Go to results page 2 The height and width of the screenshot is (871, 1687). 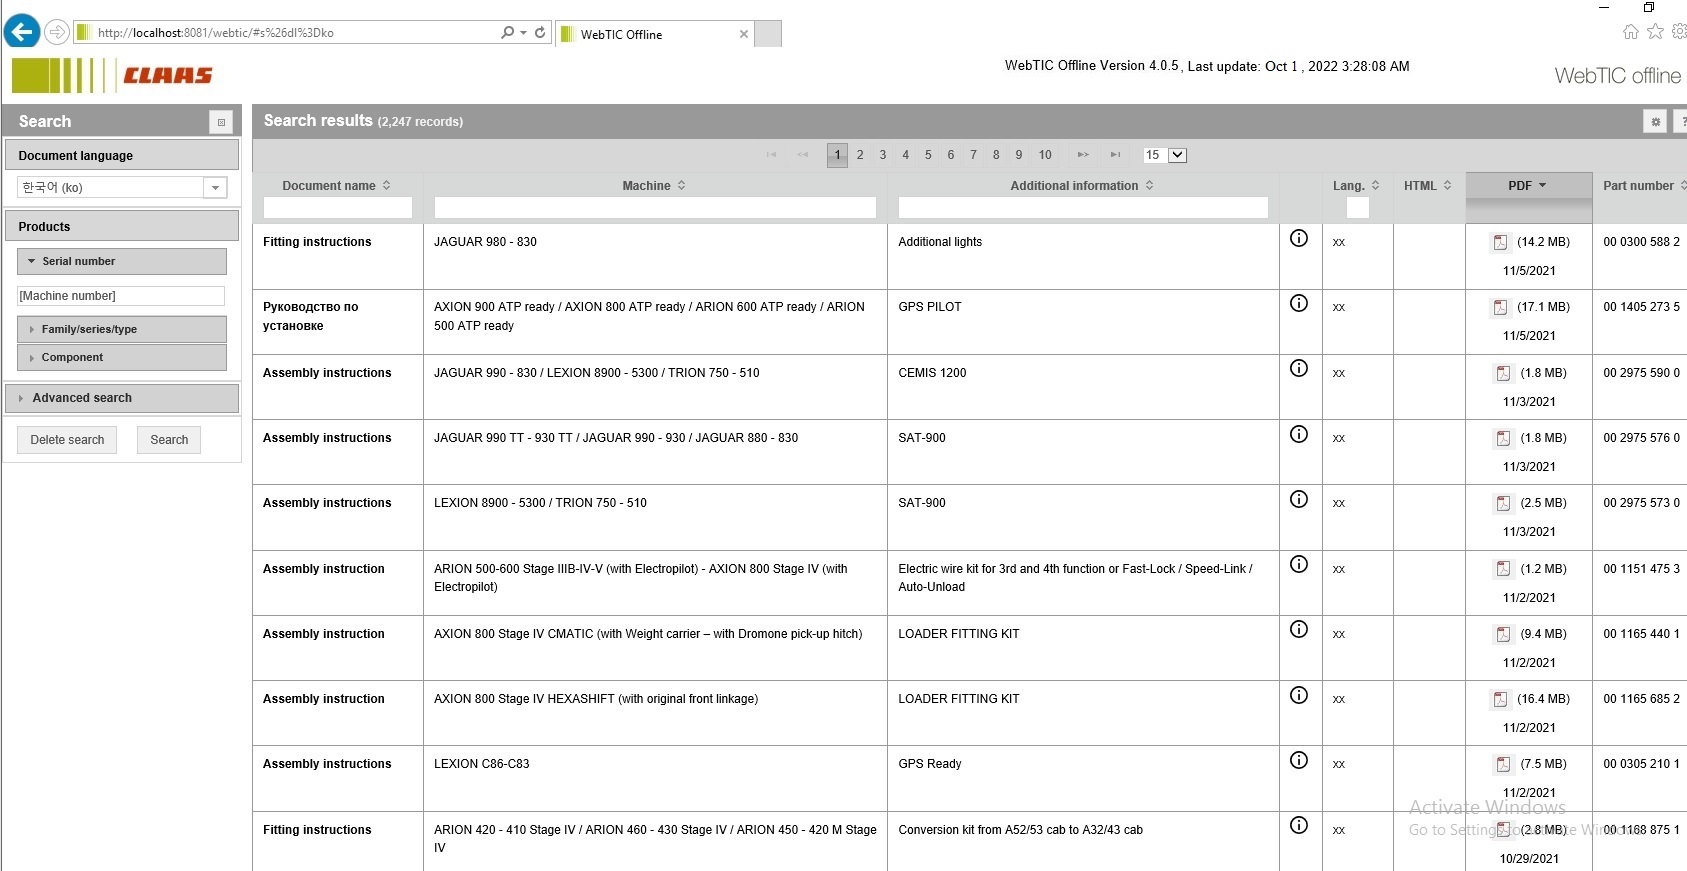point(860,155)
